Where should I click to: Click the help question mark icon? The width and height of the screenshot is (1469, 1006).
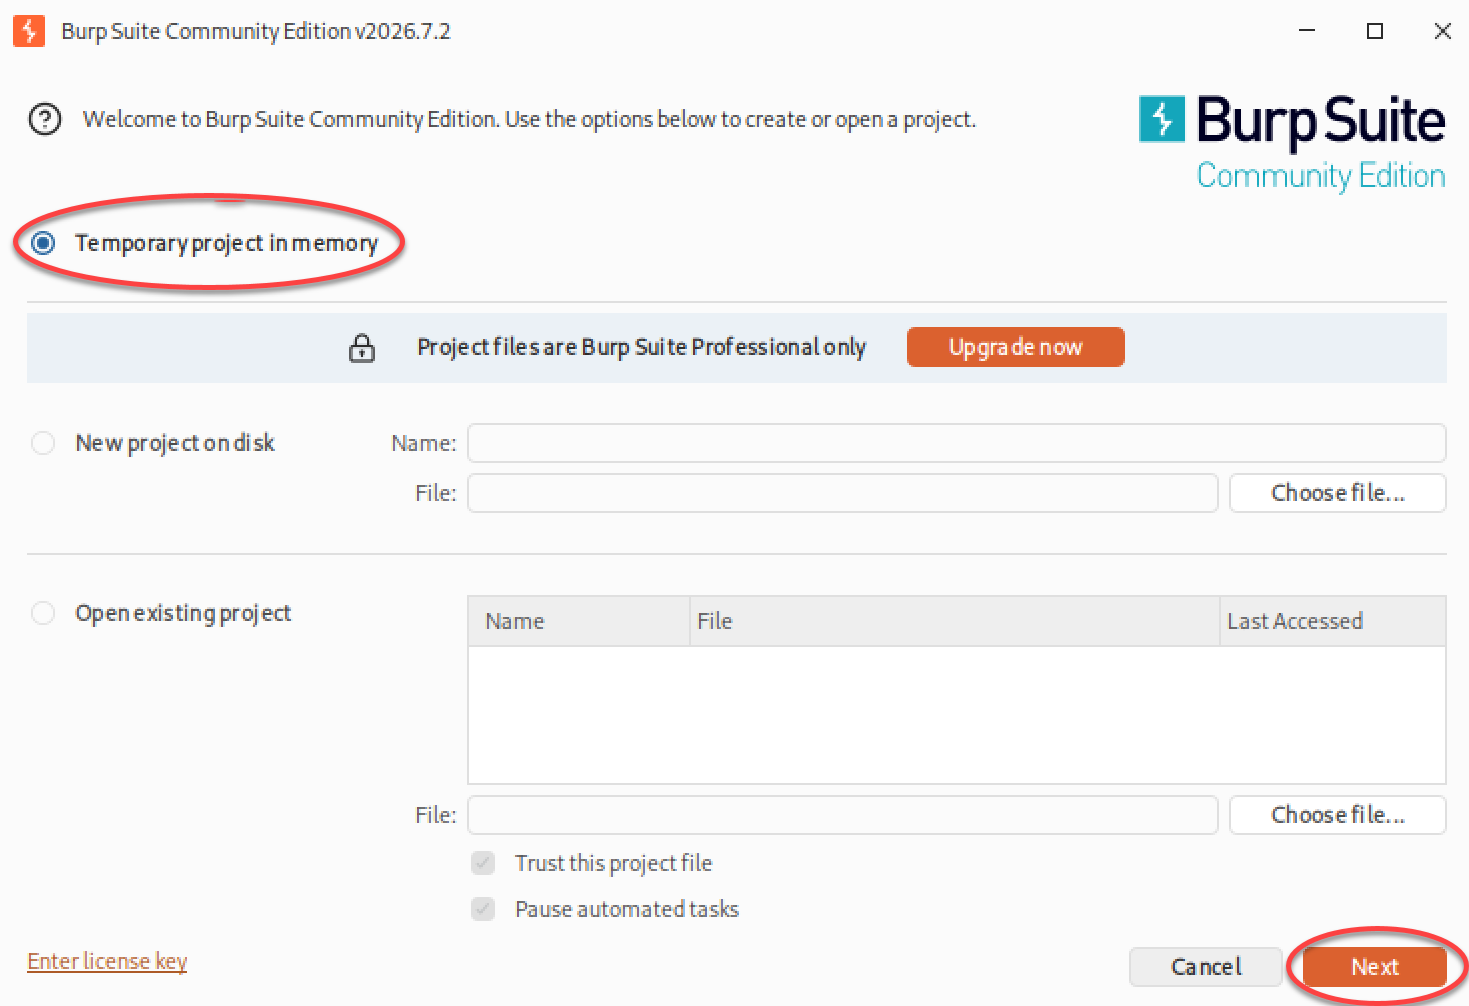(x=45, y=120)
